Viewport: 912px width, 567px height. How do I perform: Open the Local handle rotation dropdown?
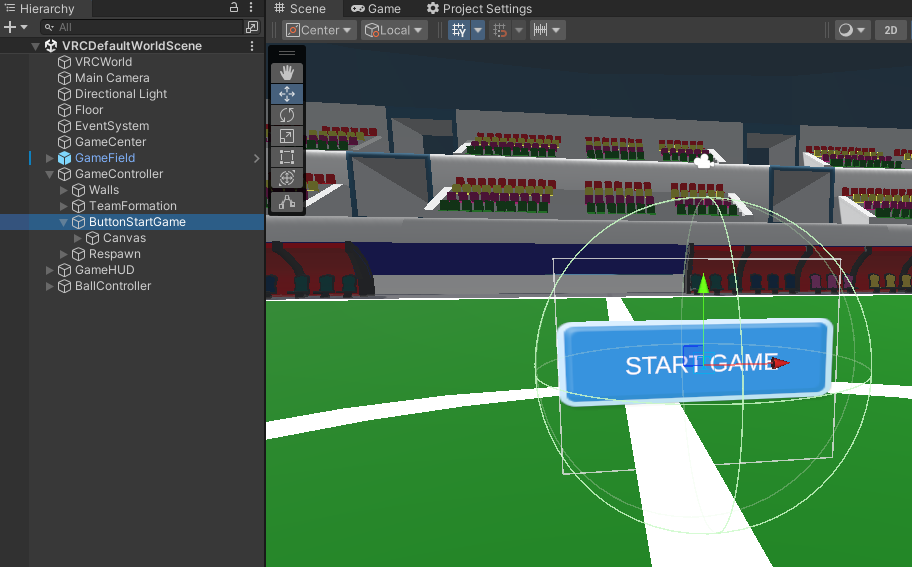[x=394, y=30]
